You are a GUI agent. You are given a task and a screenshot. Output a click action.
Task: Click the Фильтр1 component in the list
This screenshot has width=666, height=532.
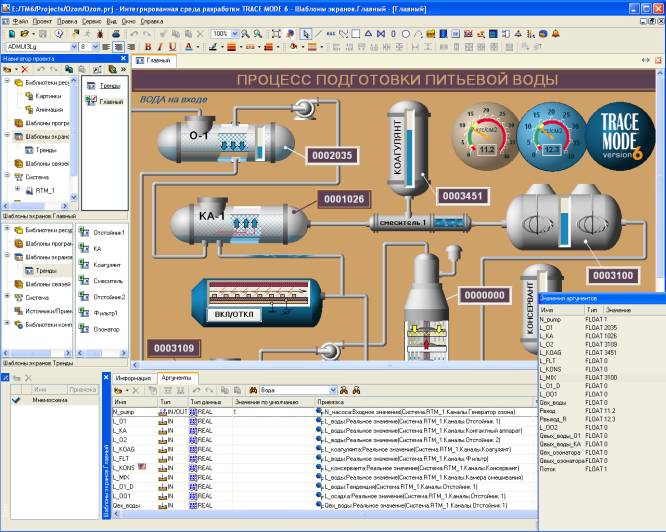(x=106, y=314)
